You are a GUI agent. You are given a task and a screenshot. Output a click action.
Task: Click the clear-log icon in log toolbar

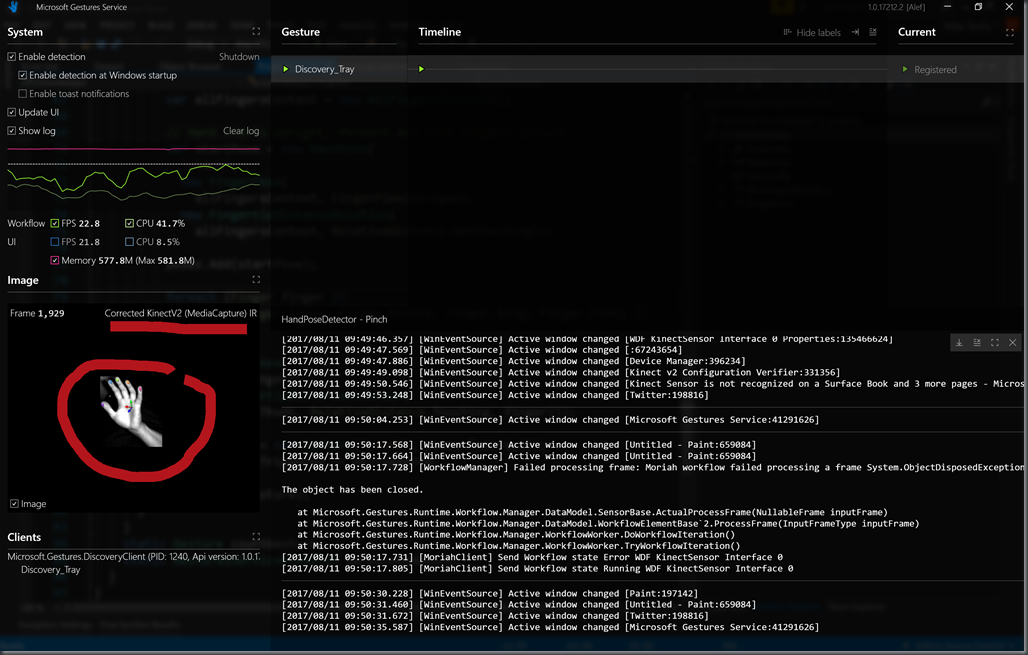(x=977, y=342)
